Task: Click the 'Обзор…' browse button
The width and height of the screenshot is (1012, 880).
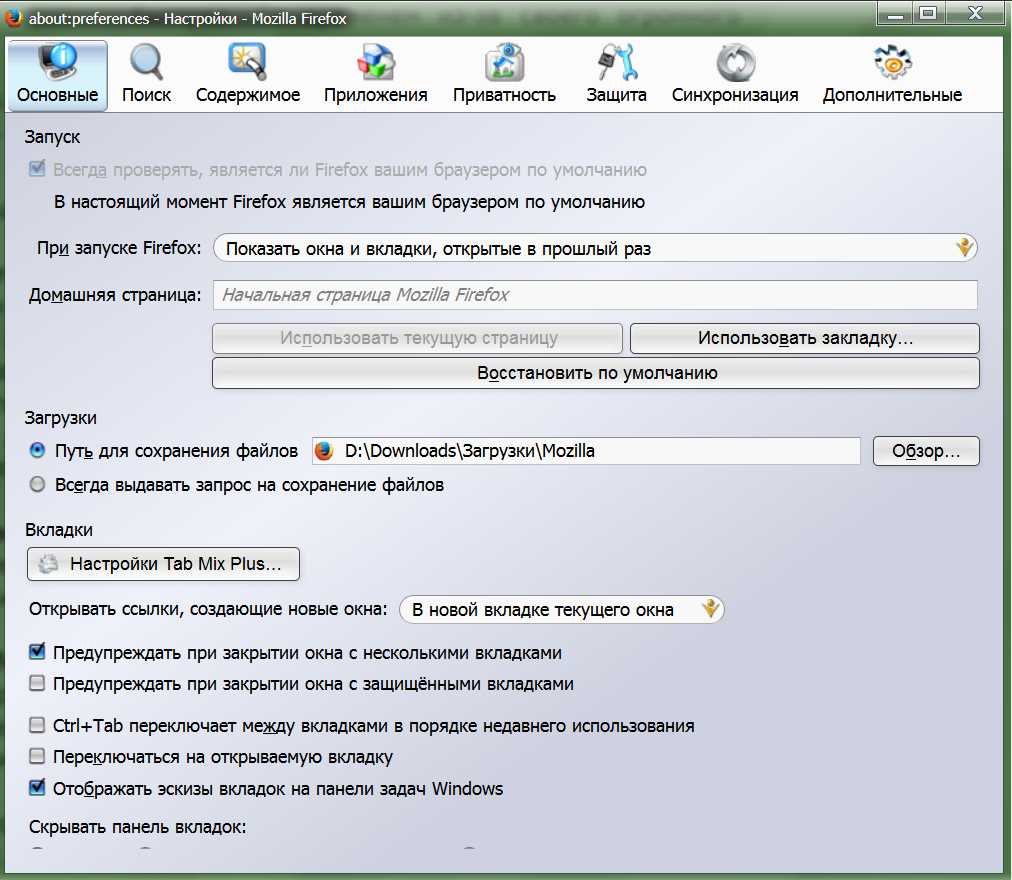Action: (x=925, y=451)
